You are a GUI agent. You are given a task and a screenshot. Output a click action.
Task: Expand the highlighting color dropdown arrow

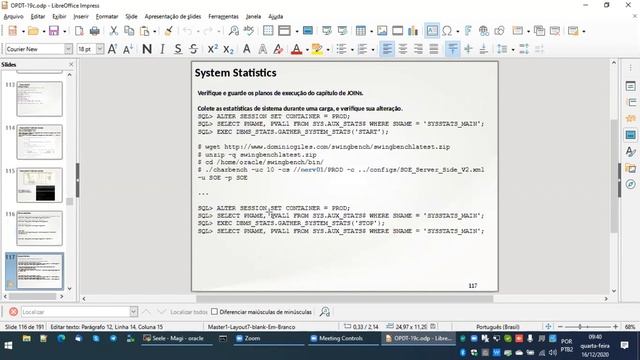tap(328, 50)
